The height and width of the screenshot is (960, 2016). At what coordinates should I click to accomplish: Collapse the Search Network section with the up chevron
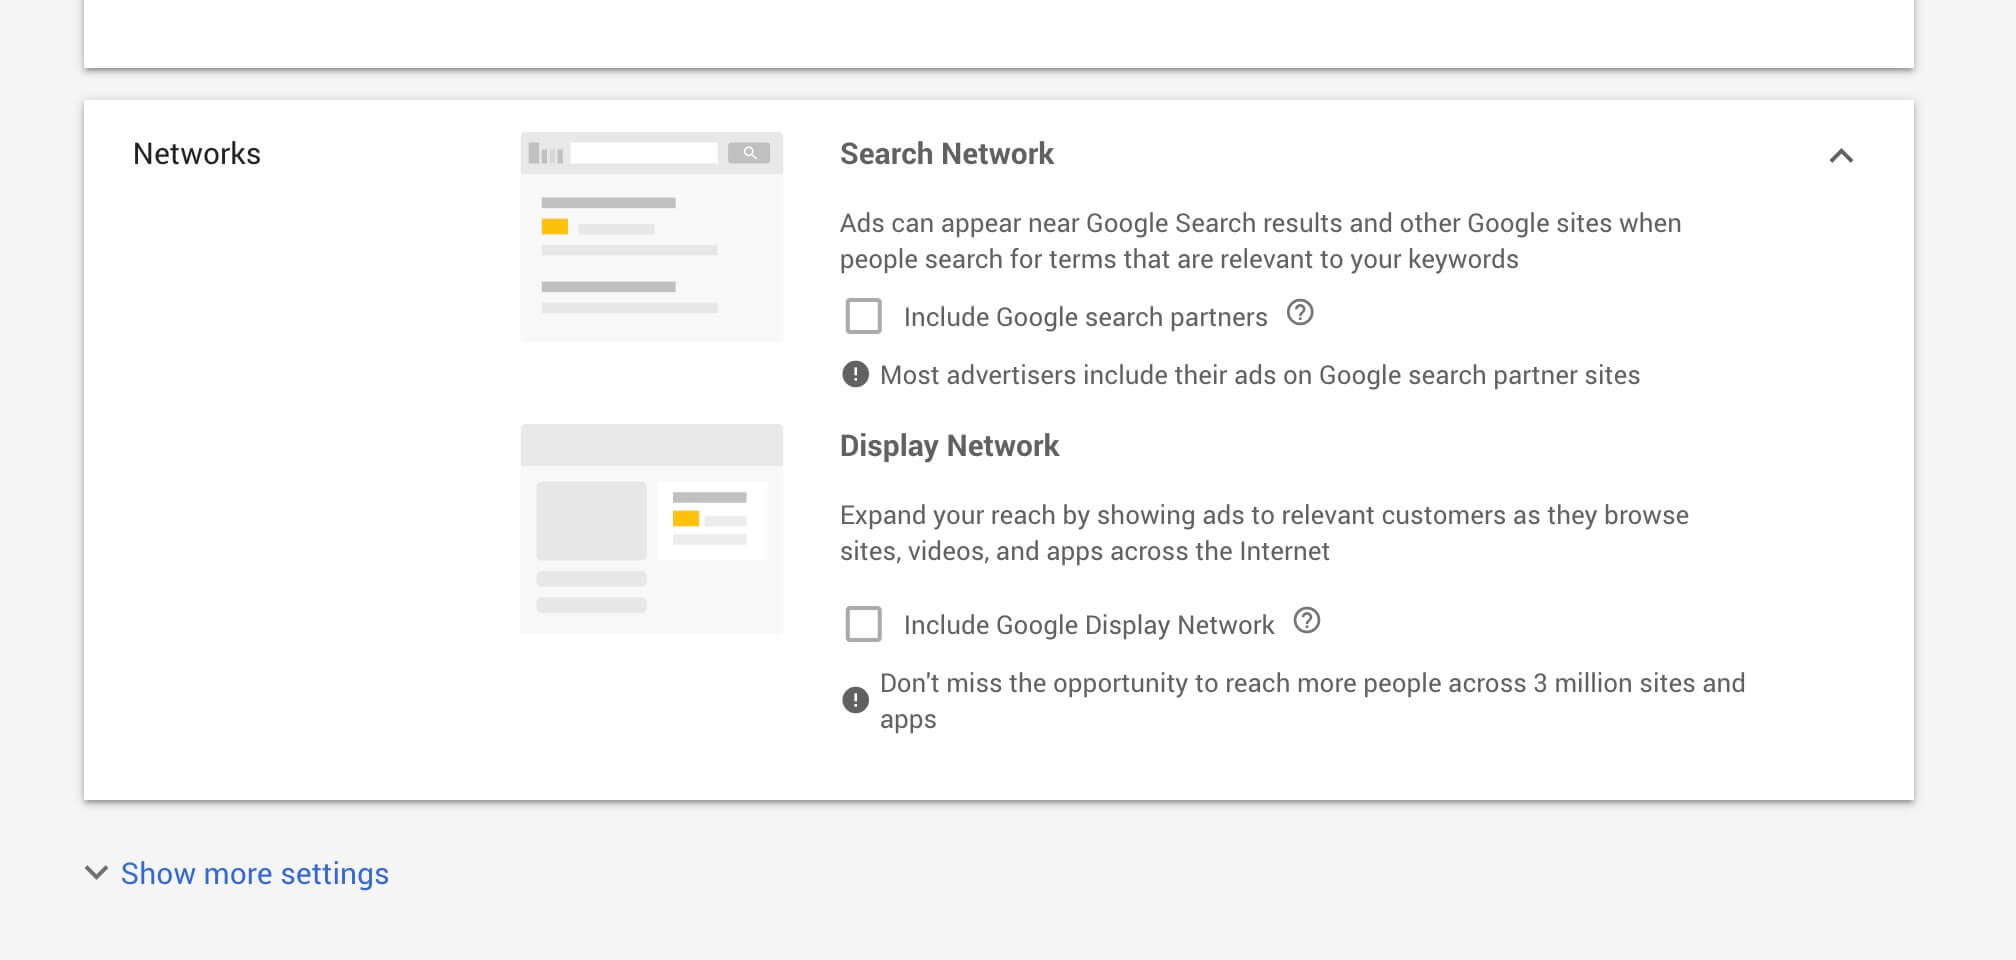(x=1843, y=156)
